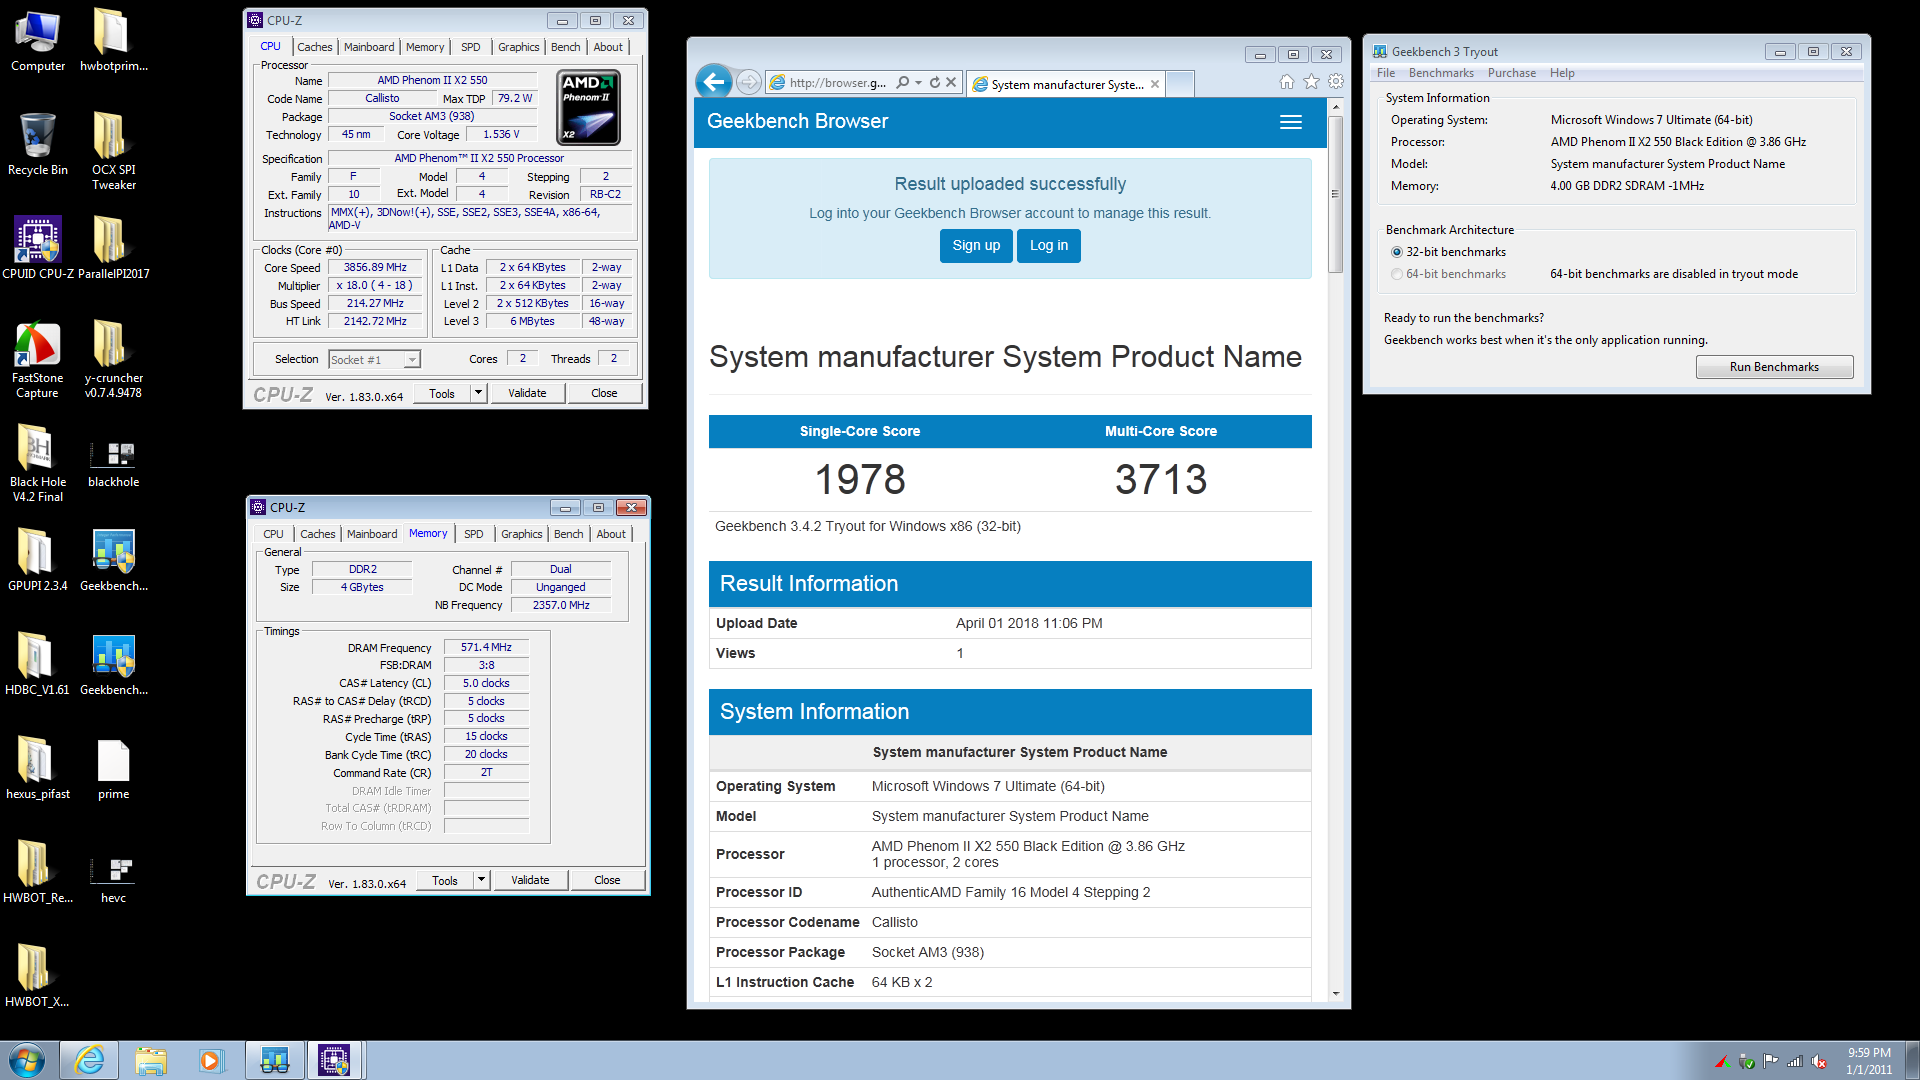Click the scroll-down arrow in the browser

pos(1335,993)
